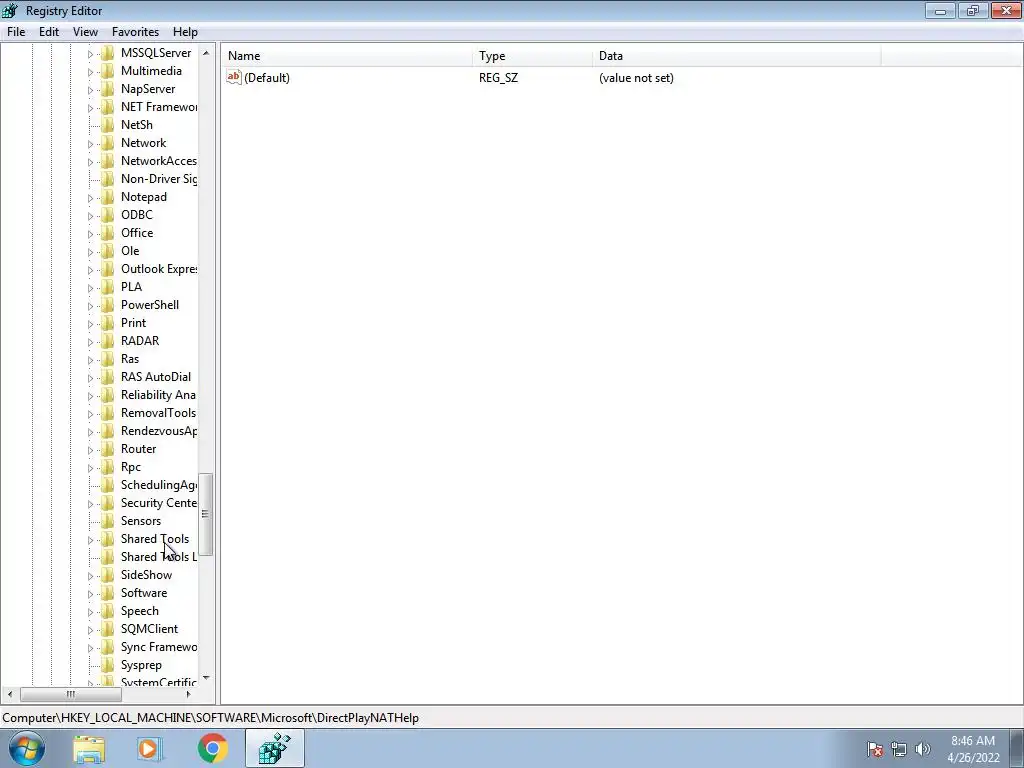Click the (Default) string value icon
The height and width of the screenshot is (768, 1024).
coord(234,77)
